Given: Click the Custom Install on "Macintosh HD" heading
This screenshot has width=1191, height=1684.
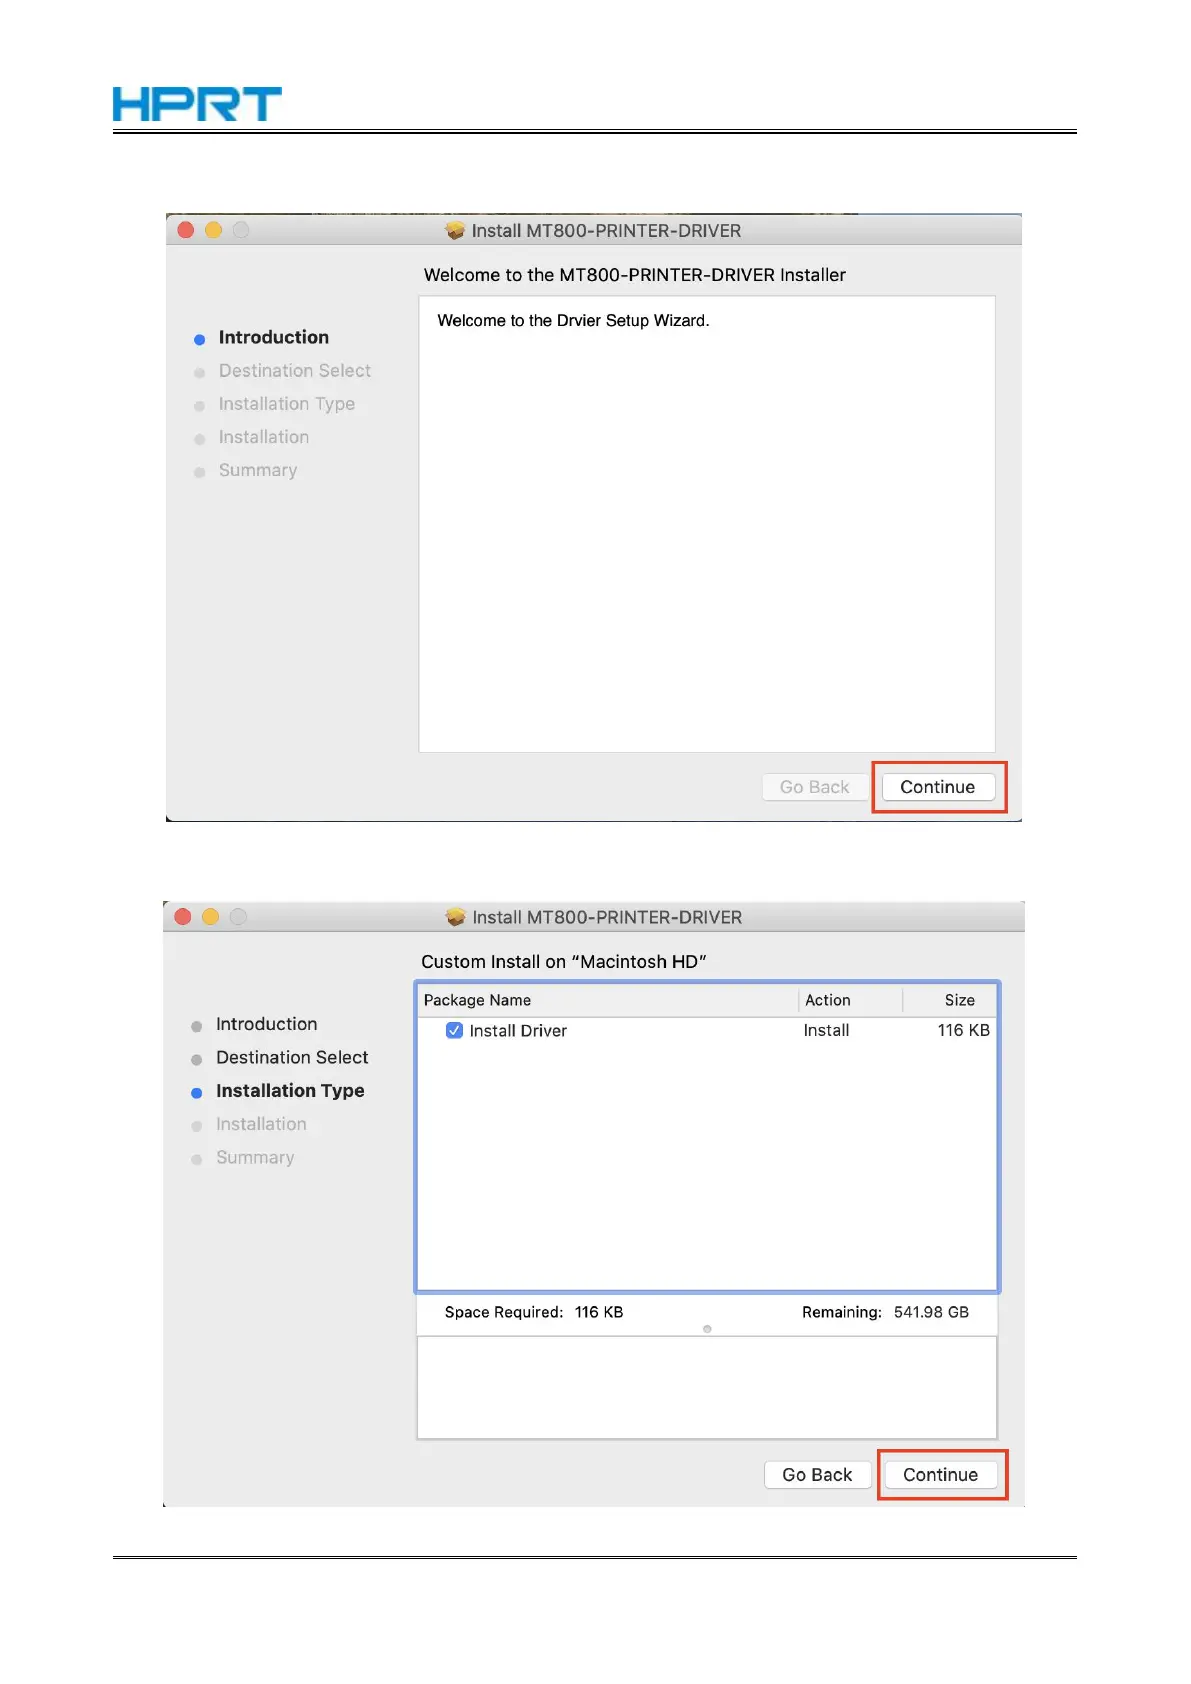Looking at the screenshot, I should coord(563,962).
